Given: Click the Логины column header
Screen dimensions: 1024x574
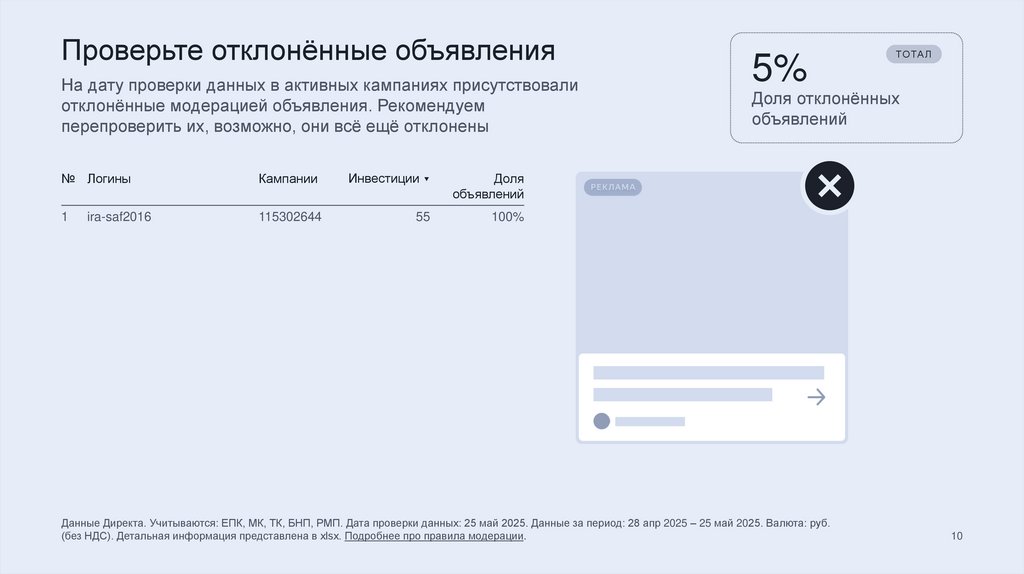Looking at the screenshot, I should tap(109, 179).
